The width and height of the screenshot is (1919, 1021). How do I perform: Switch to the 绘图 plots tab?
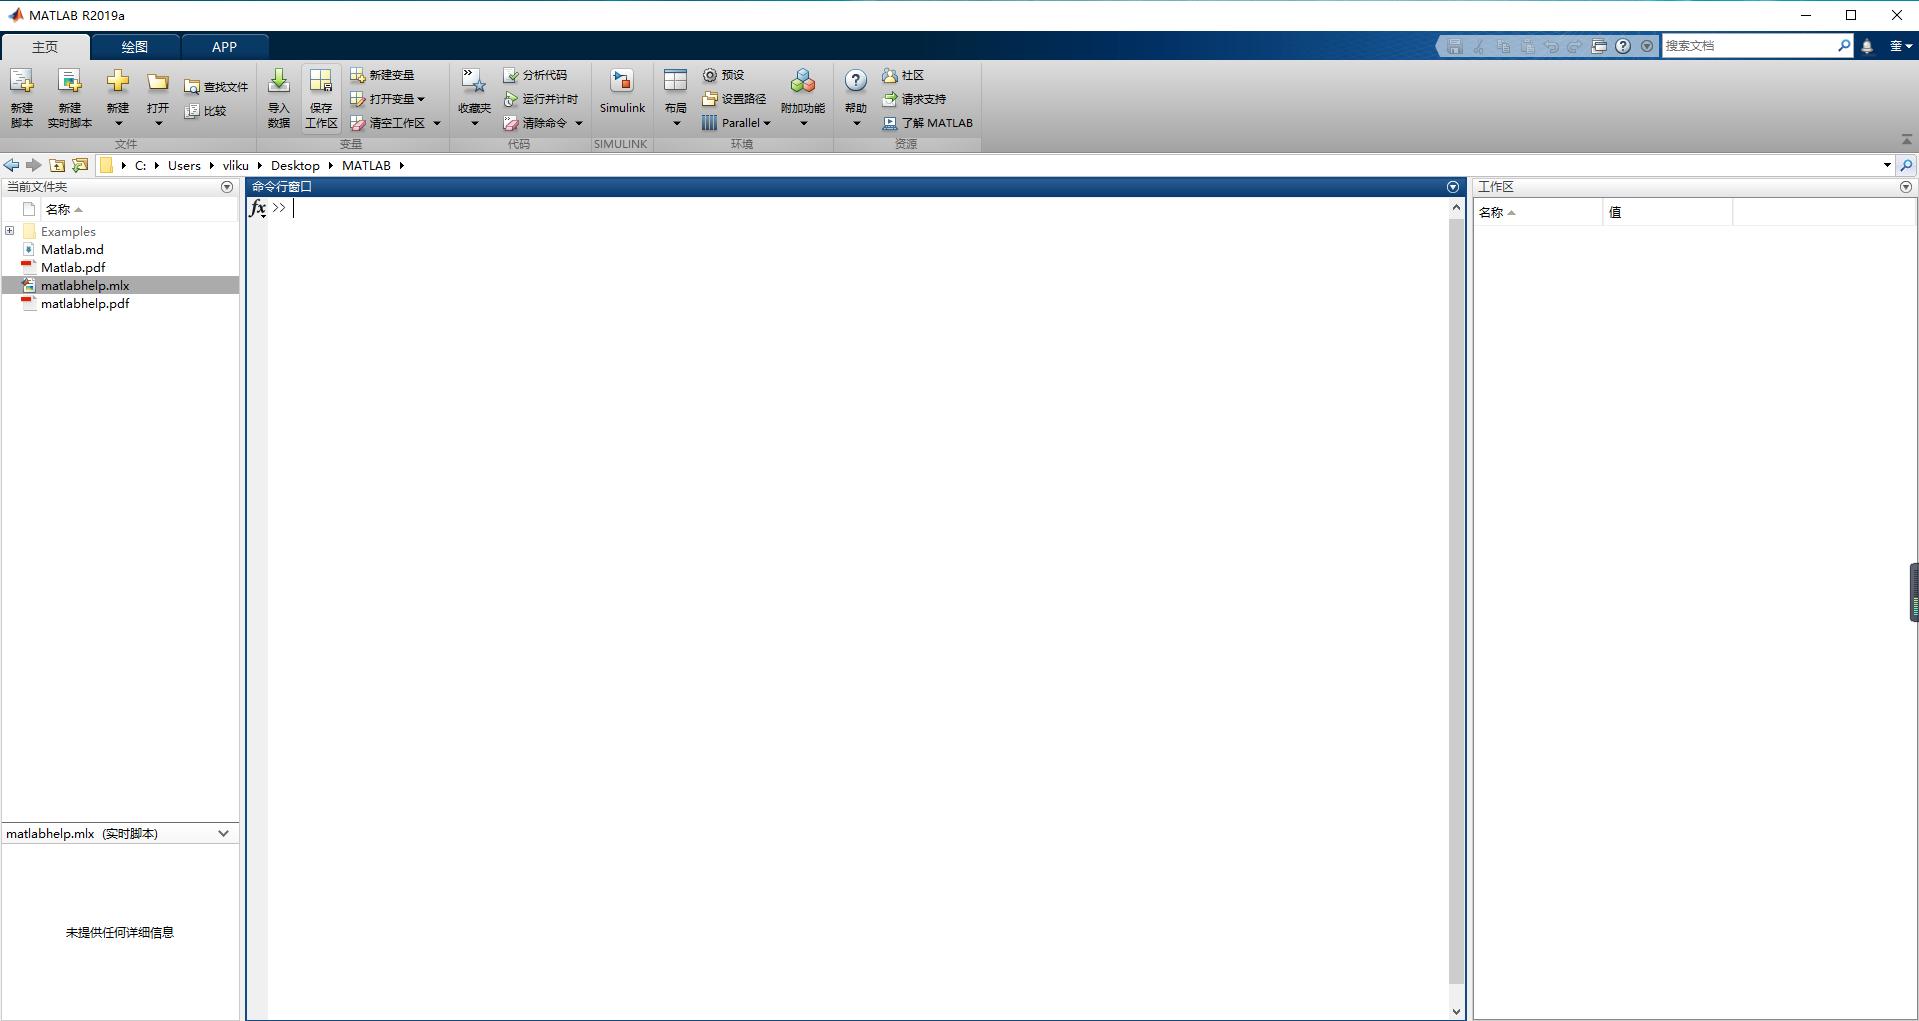pyautogui.click(x=135, y=47)
